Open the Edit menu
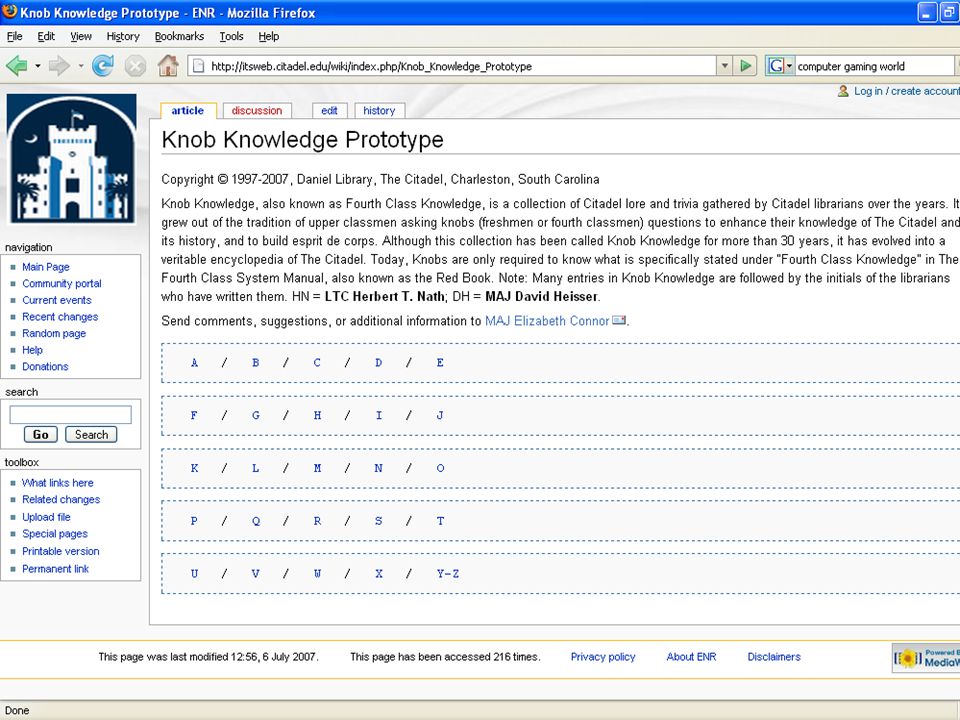 46,36
